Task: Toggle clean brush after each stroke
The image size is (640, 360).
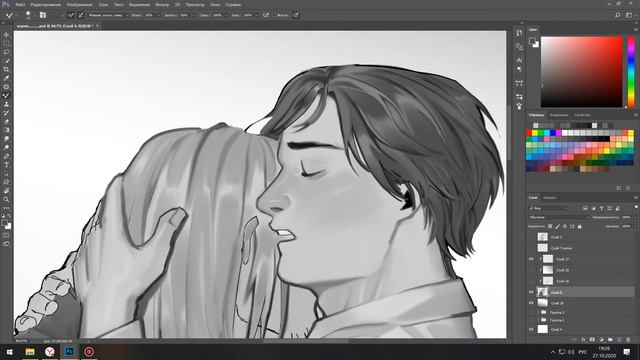Action: click(81, 15)
